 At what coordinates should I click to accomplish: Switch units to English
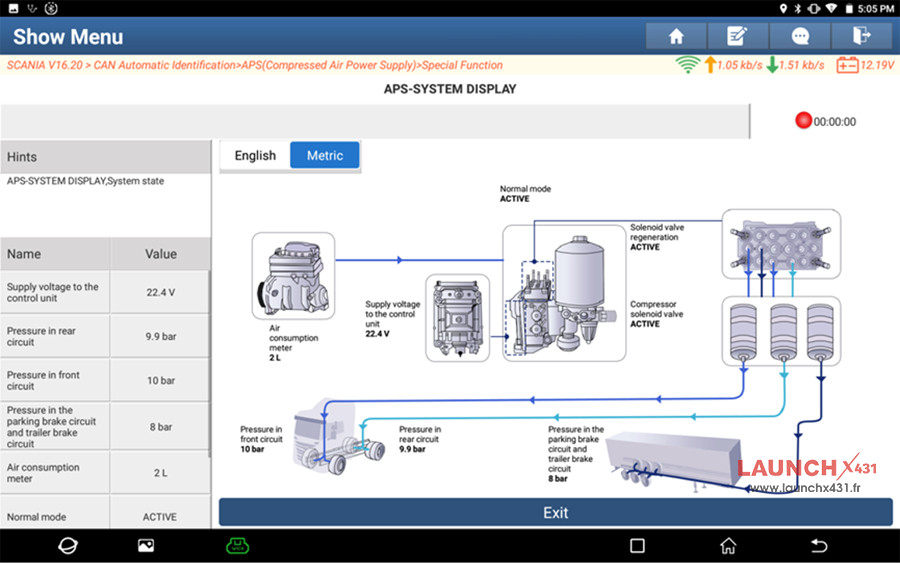(x=255, y=156)
